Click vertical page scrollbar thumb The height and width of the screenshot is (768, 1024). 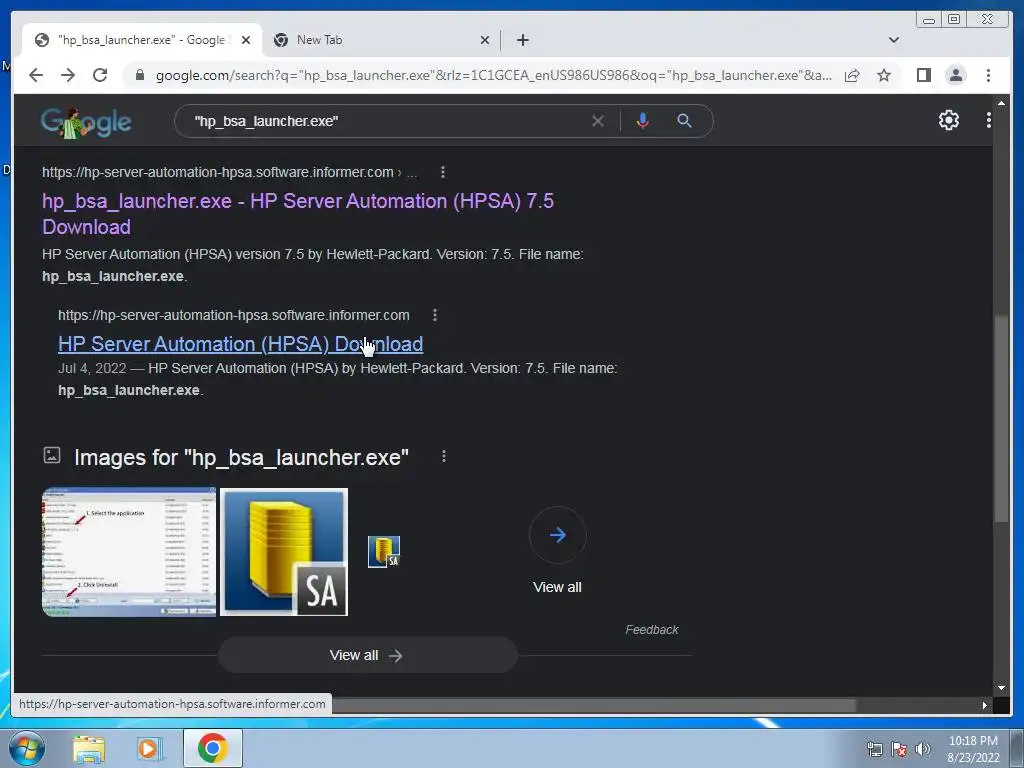pyautogui.click(x=1001, y=418)
